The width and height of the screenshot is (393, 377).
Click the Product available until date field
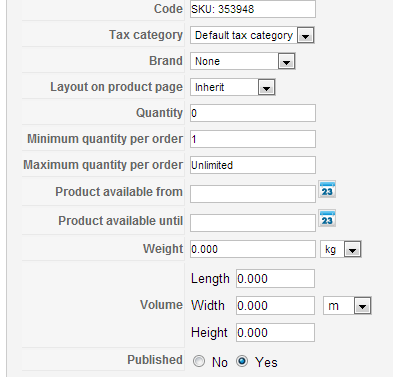point(253,223)
